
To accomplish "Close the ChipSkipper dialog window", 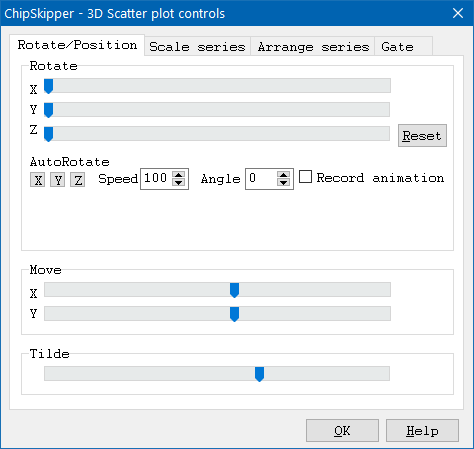I will pos(458,13).
